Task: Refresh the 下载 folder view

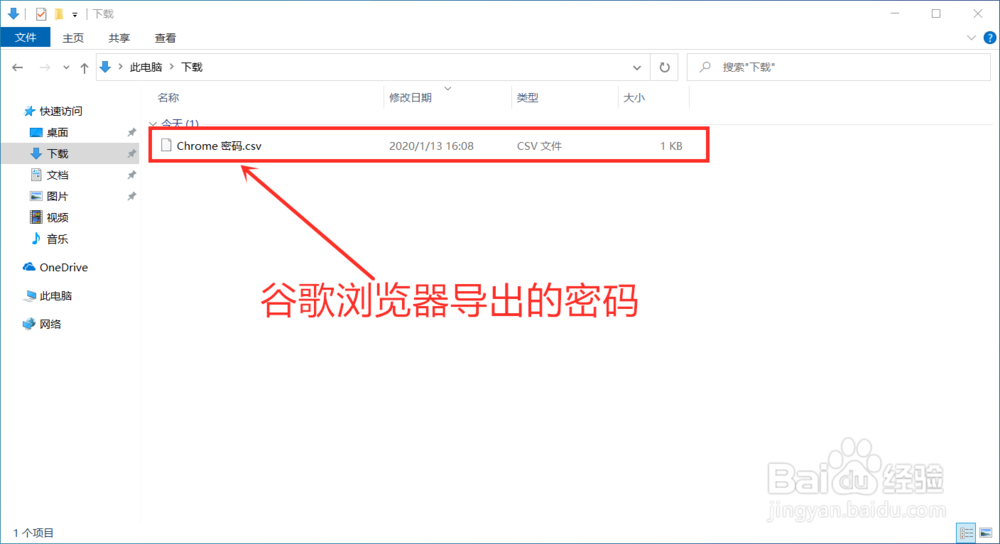Action: (665, 67)
